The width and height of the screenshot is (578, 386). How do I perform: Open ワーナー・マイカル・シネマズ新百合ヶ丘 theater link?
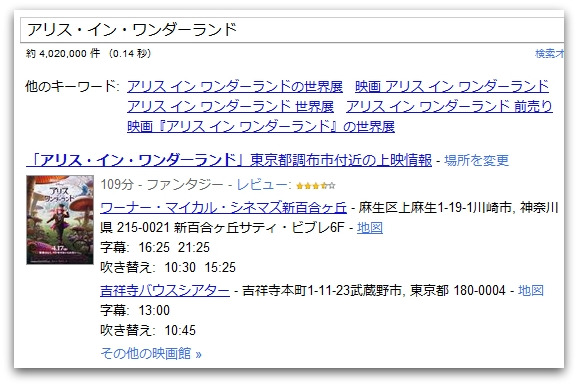tap(223, 208)
